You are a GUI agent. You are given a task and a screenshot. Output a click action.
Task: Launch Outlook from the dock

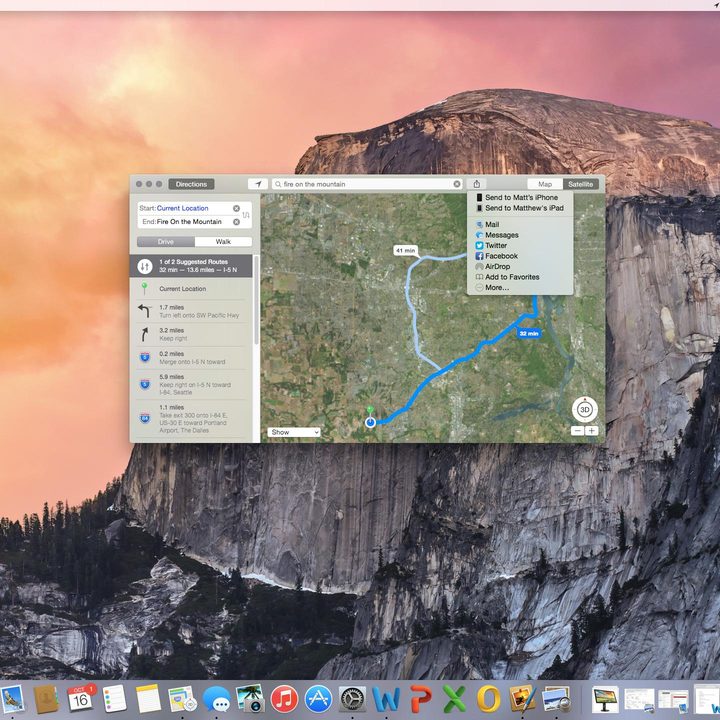[488, 699]
